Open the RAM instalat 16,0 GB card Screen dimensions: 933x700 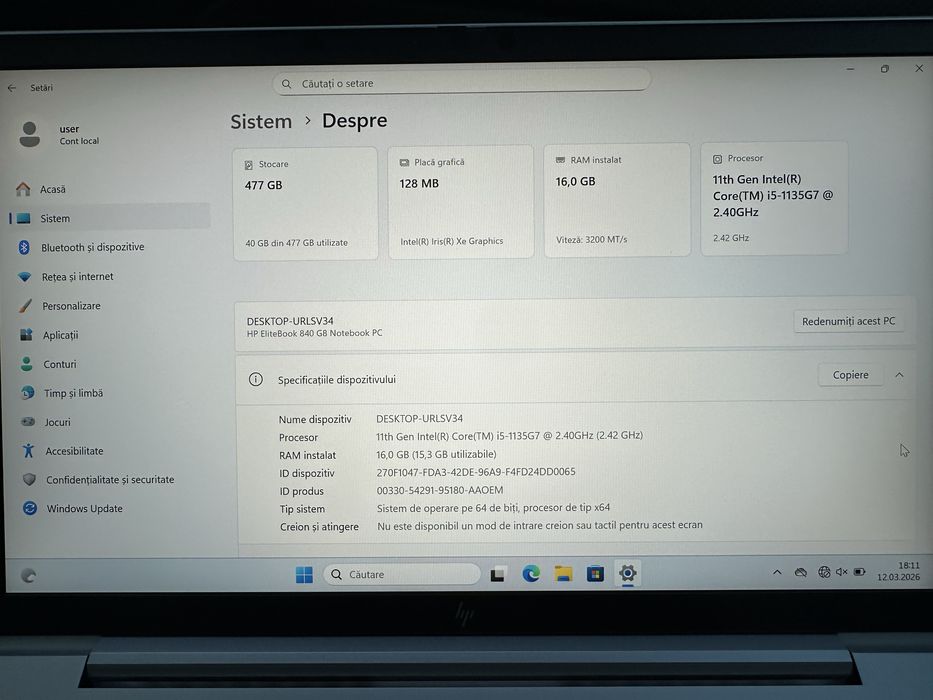click(x=617, y=200)
